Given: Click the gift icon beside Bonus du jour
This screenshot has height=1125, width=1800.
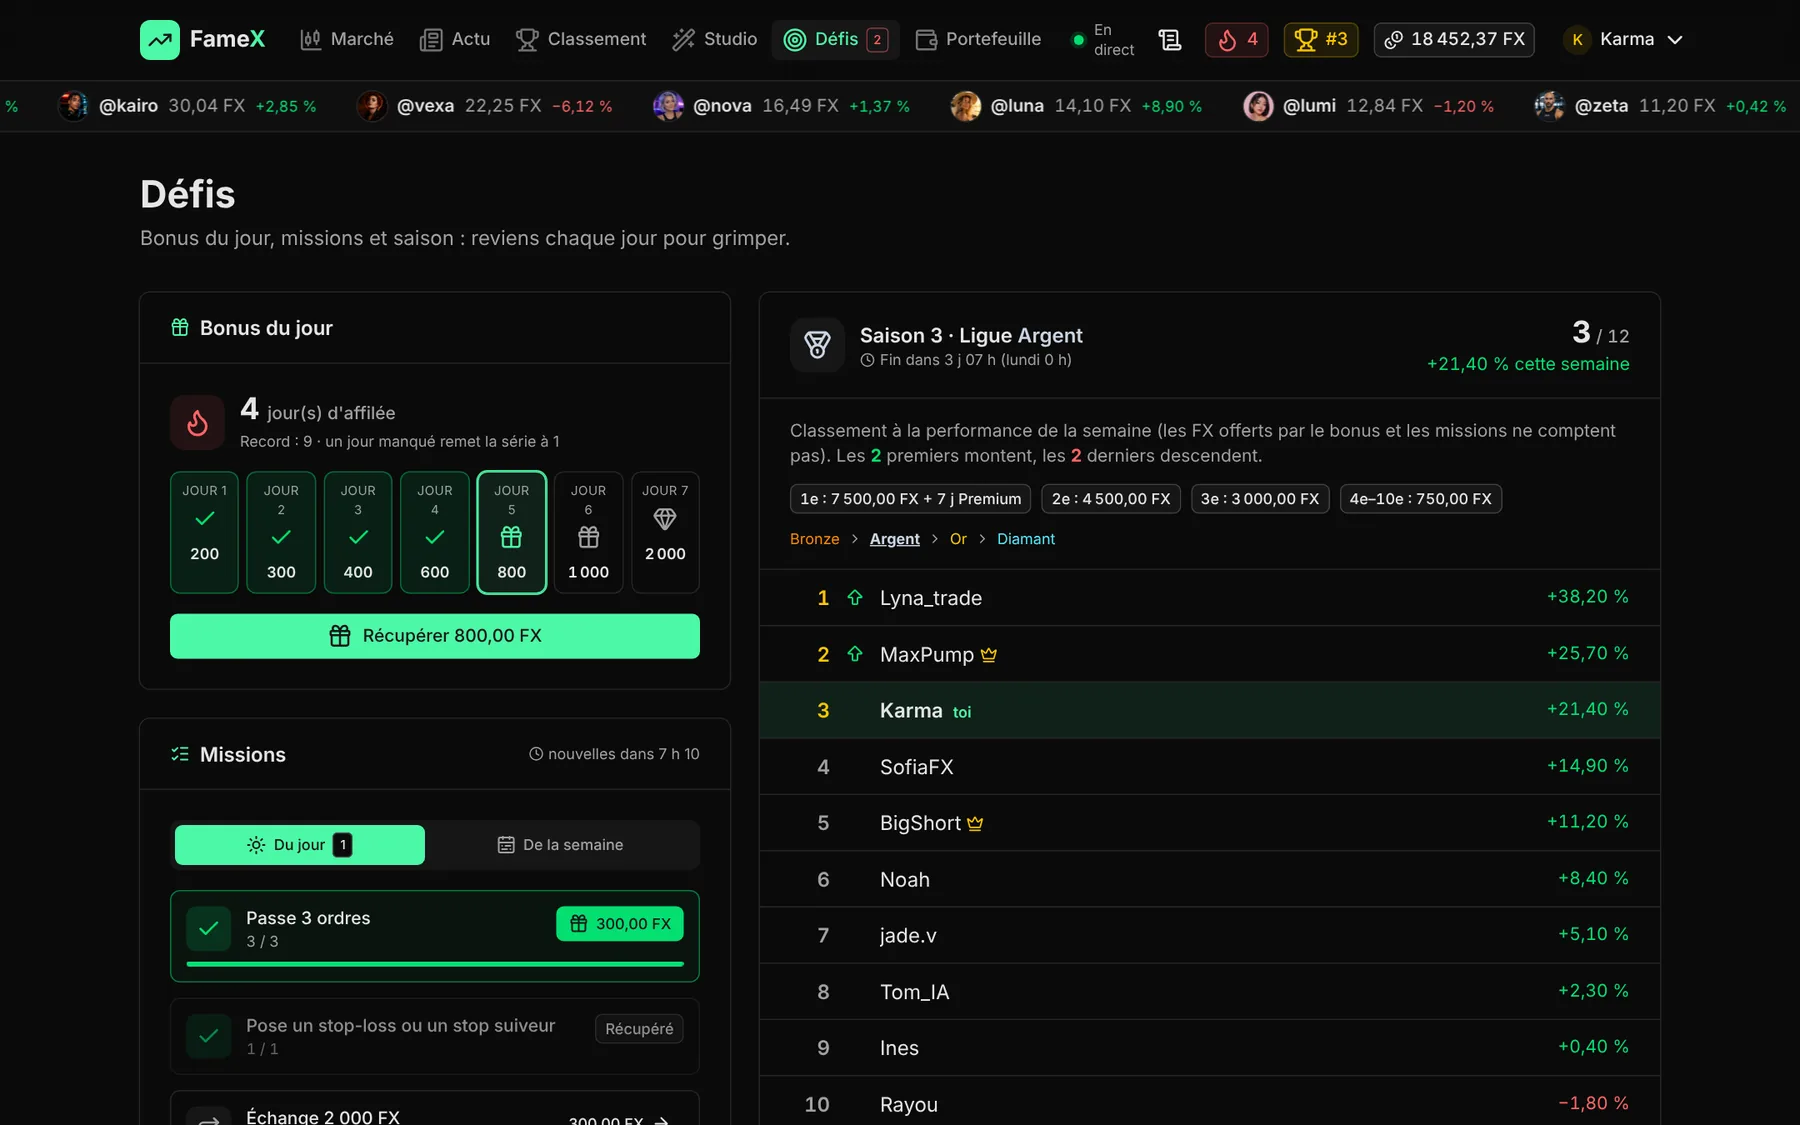Looking at the screenshot, I should 180,327.
